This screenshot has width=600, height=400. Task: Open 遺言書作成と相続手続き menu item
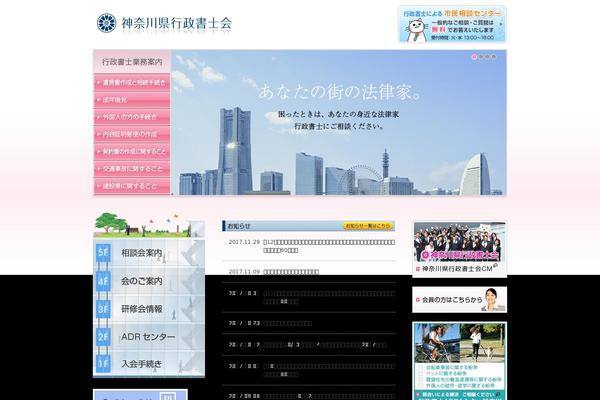tap(132, 83)
